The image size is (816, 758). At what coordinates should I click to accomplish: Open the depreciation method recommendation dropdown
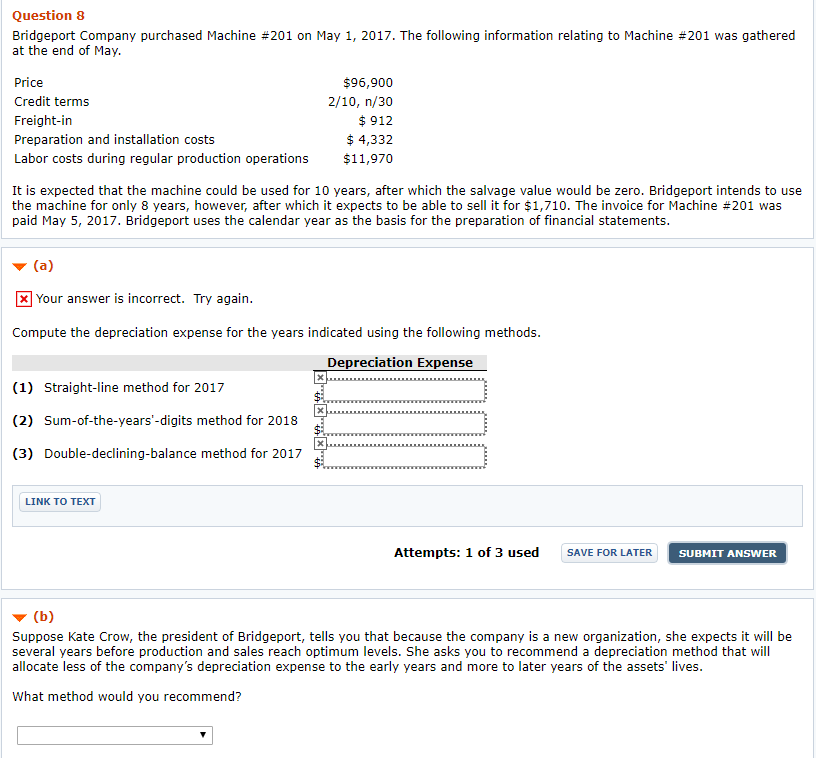pyautogui.click(x=114, y=735)
